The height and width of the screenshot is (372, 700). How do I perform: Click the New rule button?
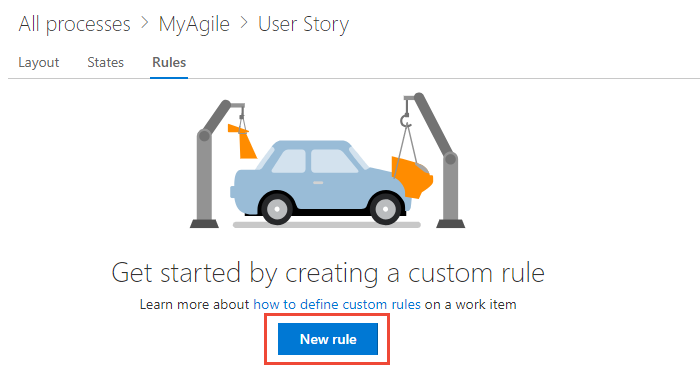pyautogui.click(x=328, y=339)
